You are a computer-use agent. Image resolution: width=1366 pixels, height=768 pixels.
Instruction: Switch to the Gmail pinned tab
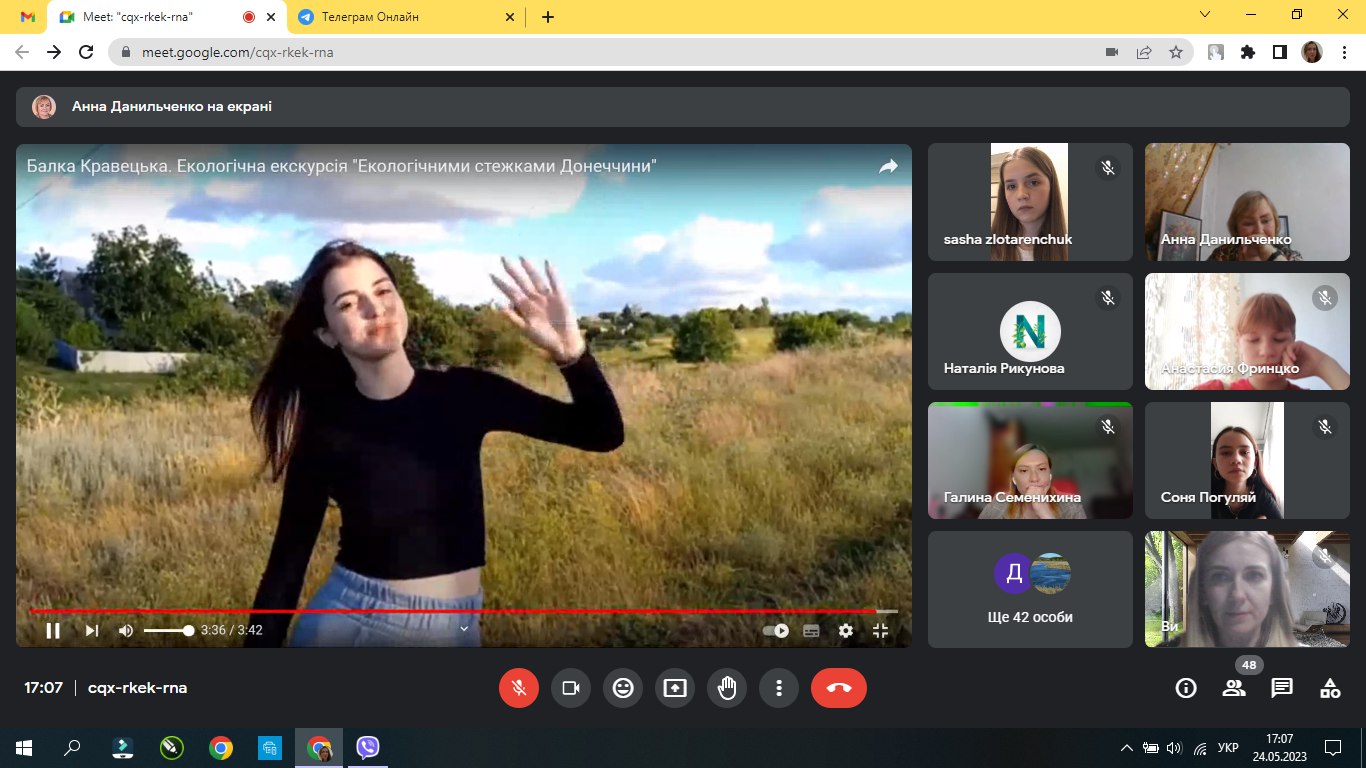click(x=28, y=17)
